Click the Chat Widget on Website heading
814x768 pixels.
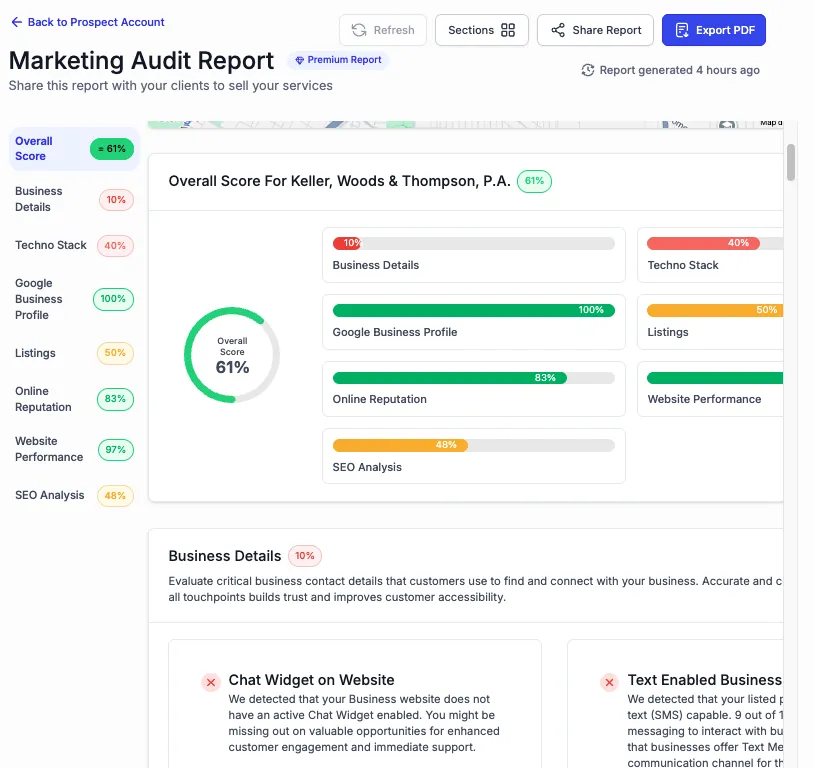coord(311,680)
